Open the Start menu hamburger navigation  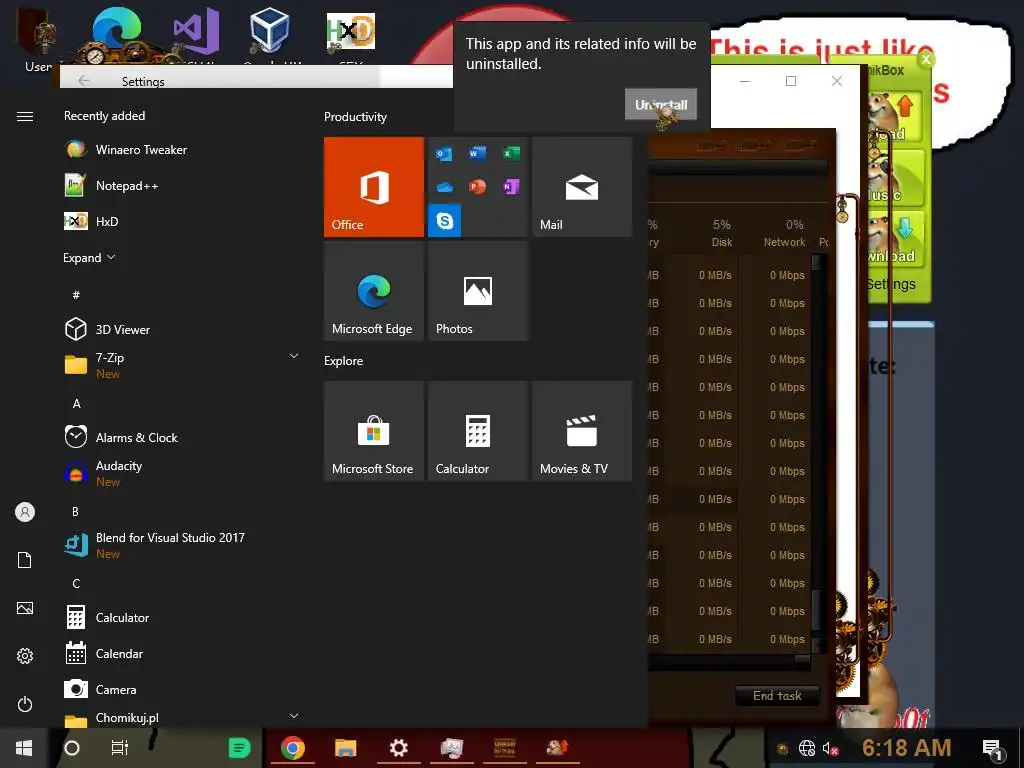[25, 116]
